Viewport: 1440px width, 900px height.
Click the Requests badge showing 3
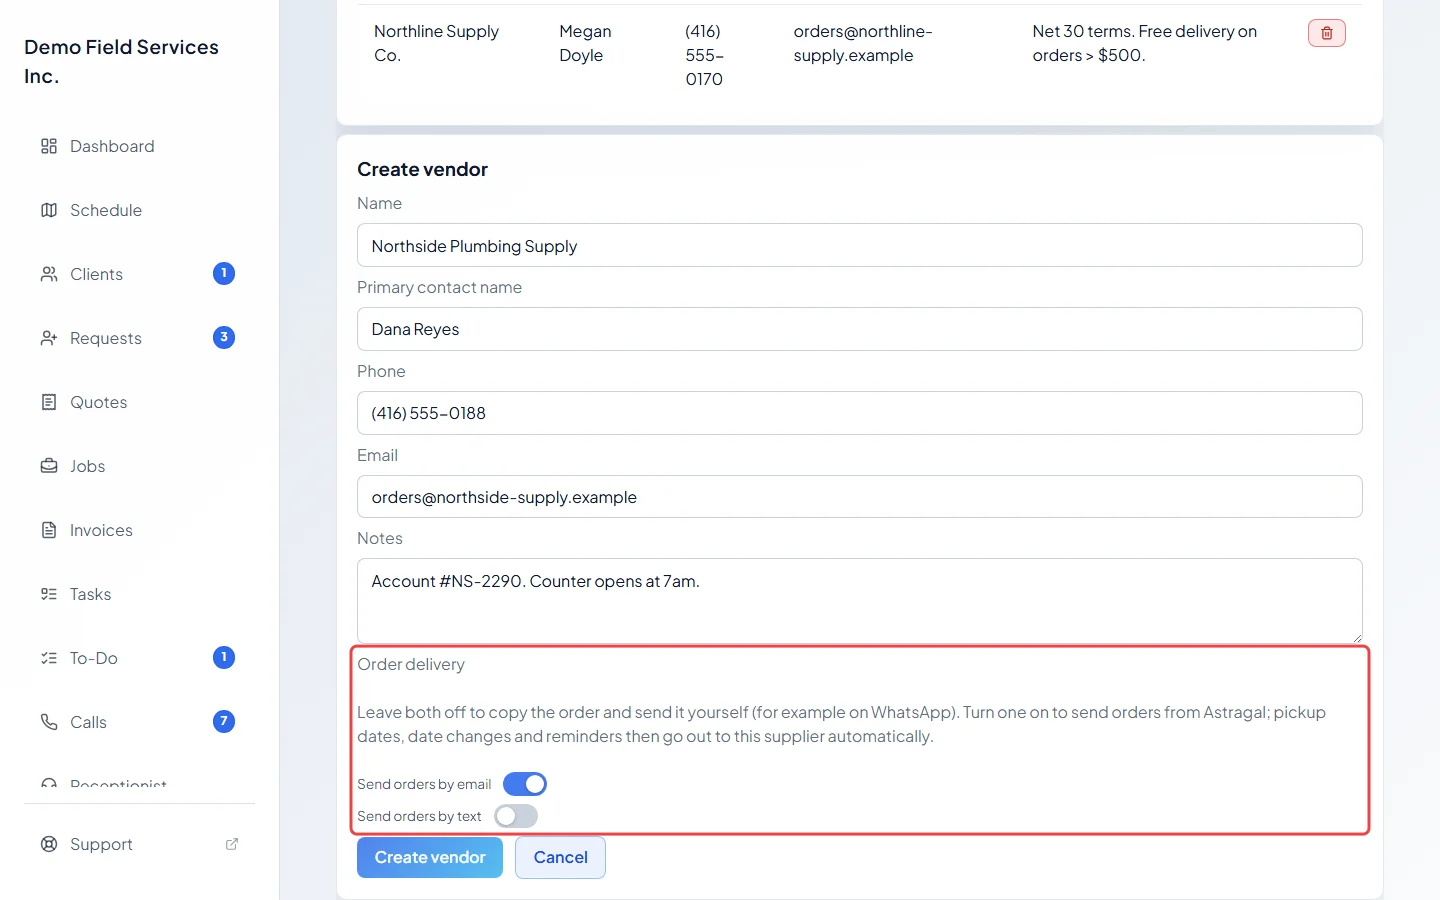(224, 337)
